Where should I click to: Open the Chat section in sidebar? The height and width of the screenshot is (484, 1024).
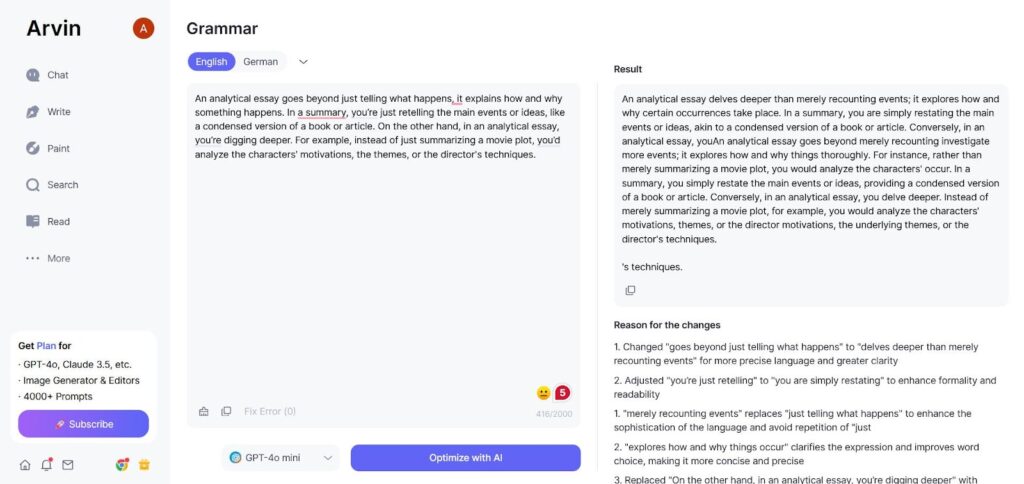[x=47, y=75]
